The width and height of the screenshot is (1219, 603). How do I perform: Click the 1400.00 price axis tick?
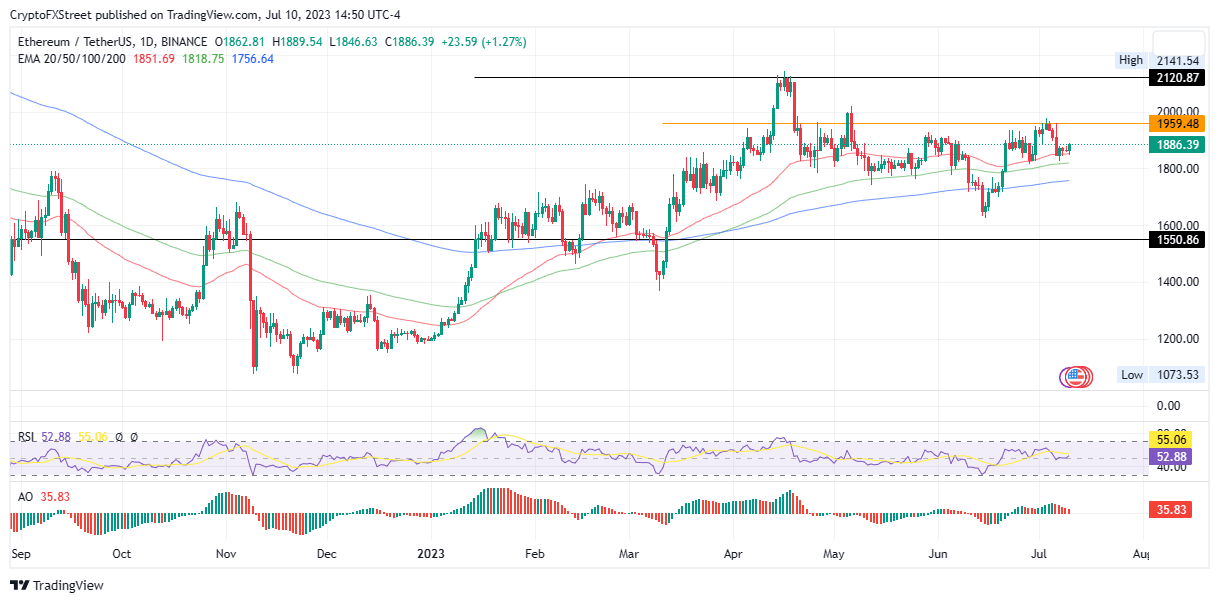tap(1177, 282)
